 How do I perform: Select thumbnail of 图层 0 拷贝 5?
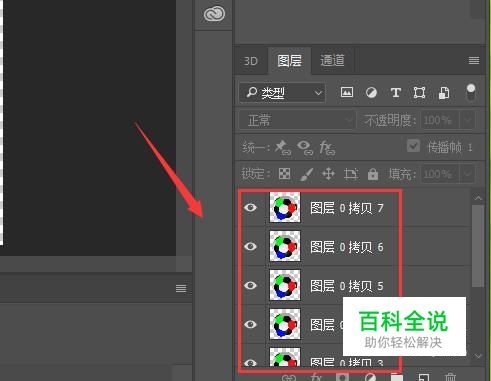(285, 285)
